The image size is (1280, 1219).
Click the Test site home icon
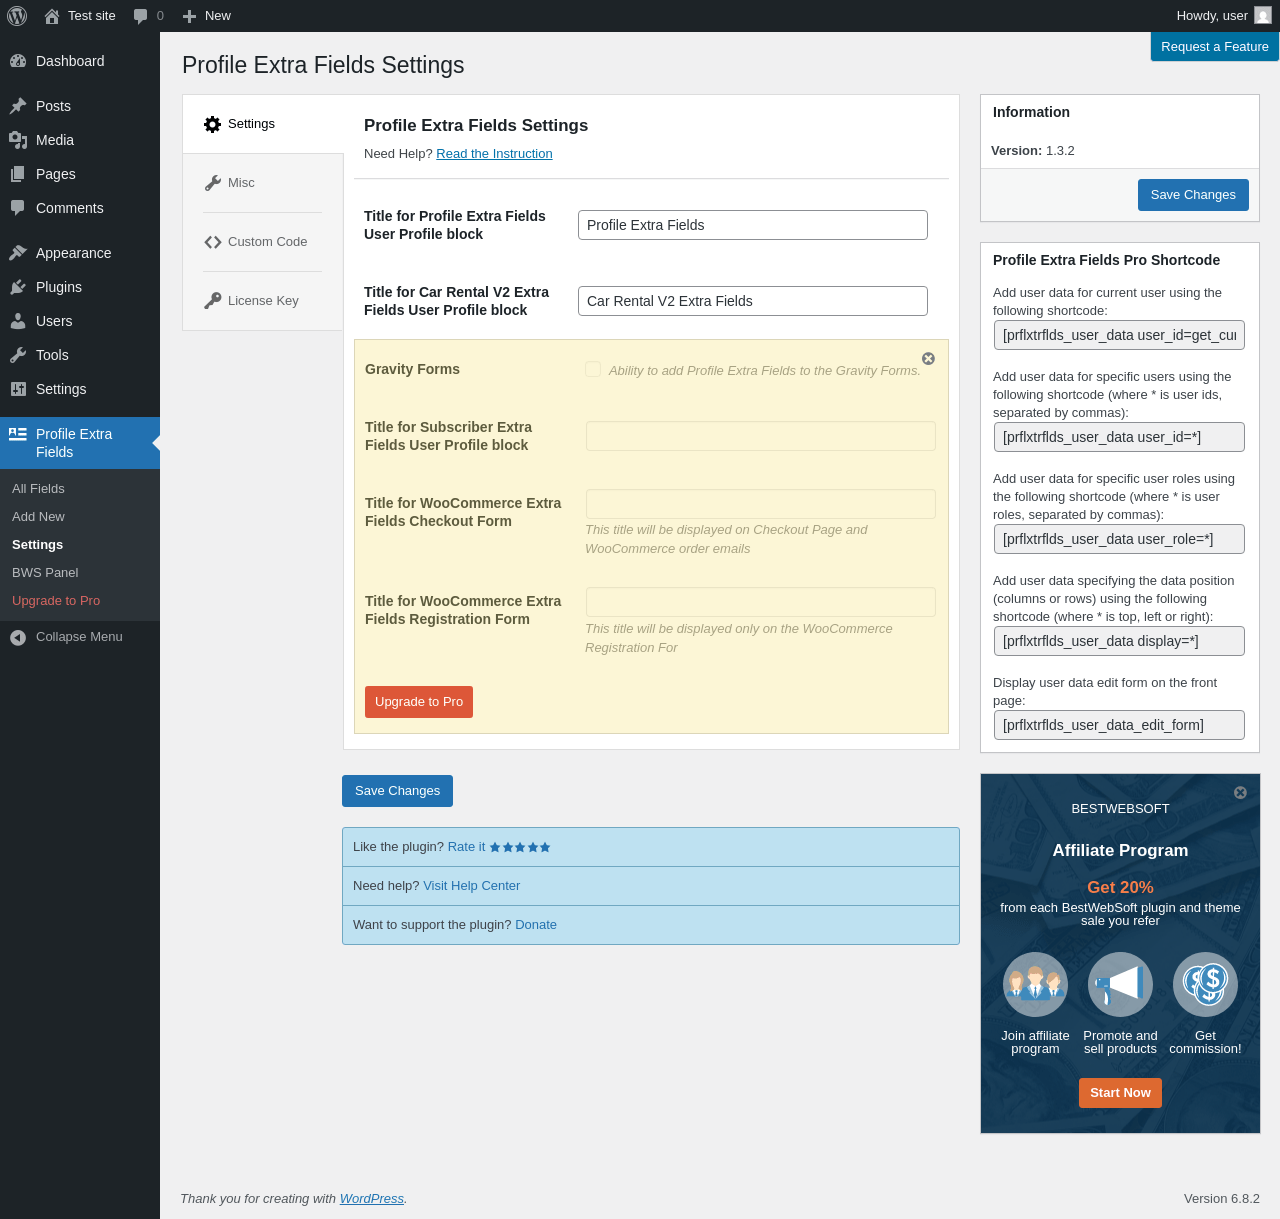click(52, 16)
